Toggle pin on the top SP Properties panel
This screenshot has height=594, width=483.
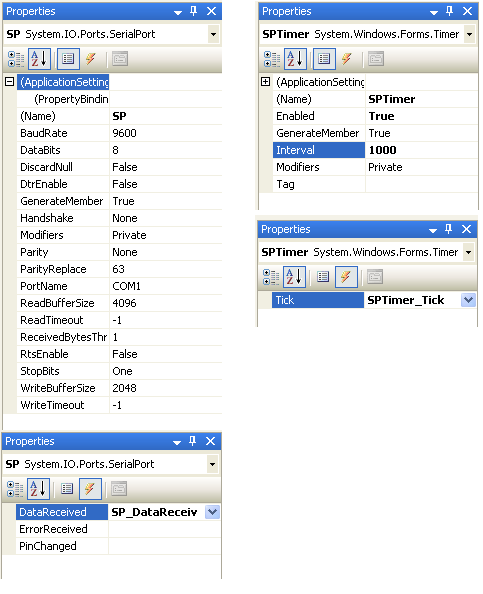click(194, 11)
